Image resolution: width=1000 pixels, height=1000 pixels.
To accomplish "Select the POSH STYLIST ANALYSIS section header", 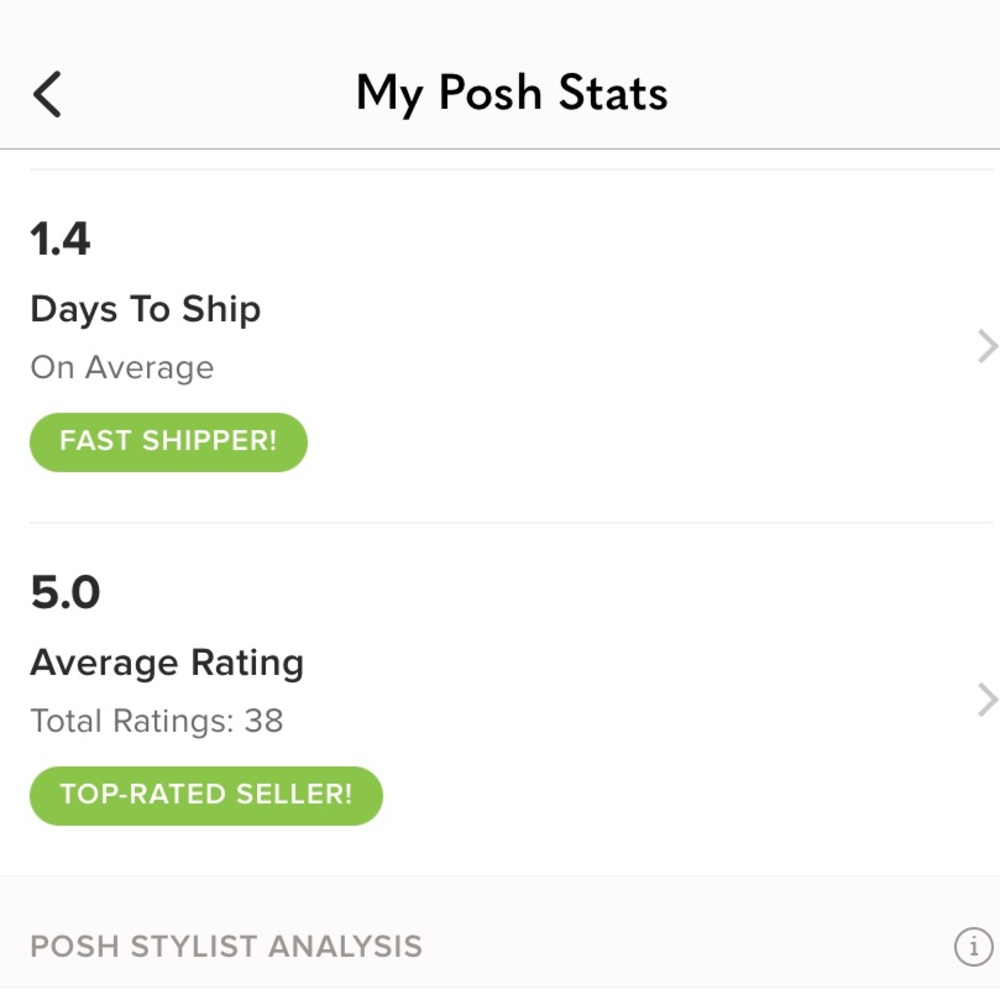I will [x=226, y=946].
